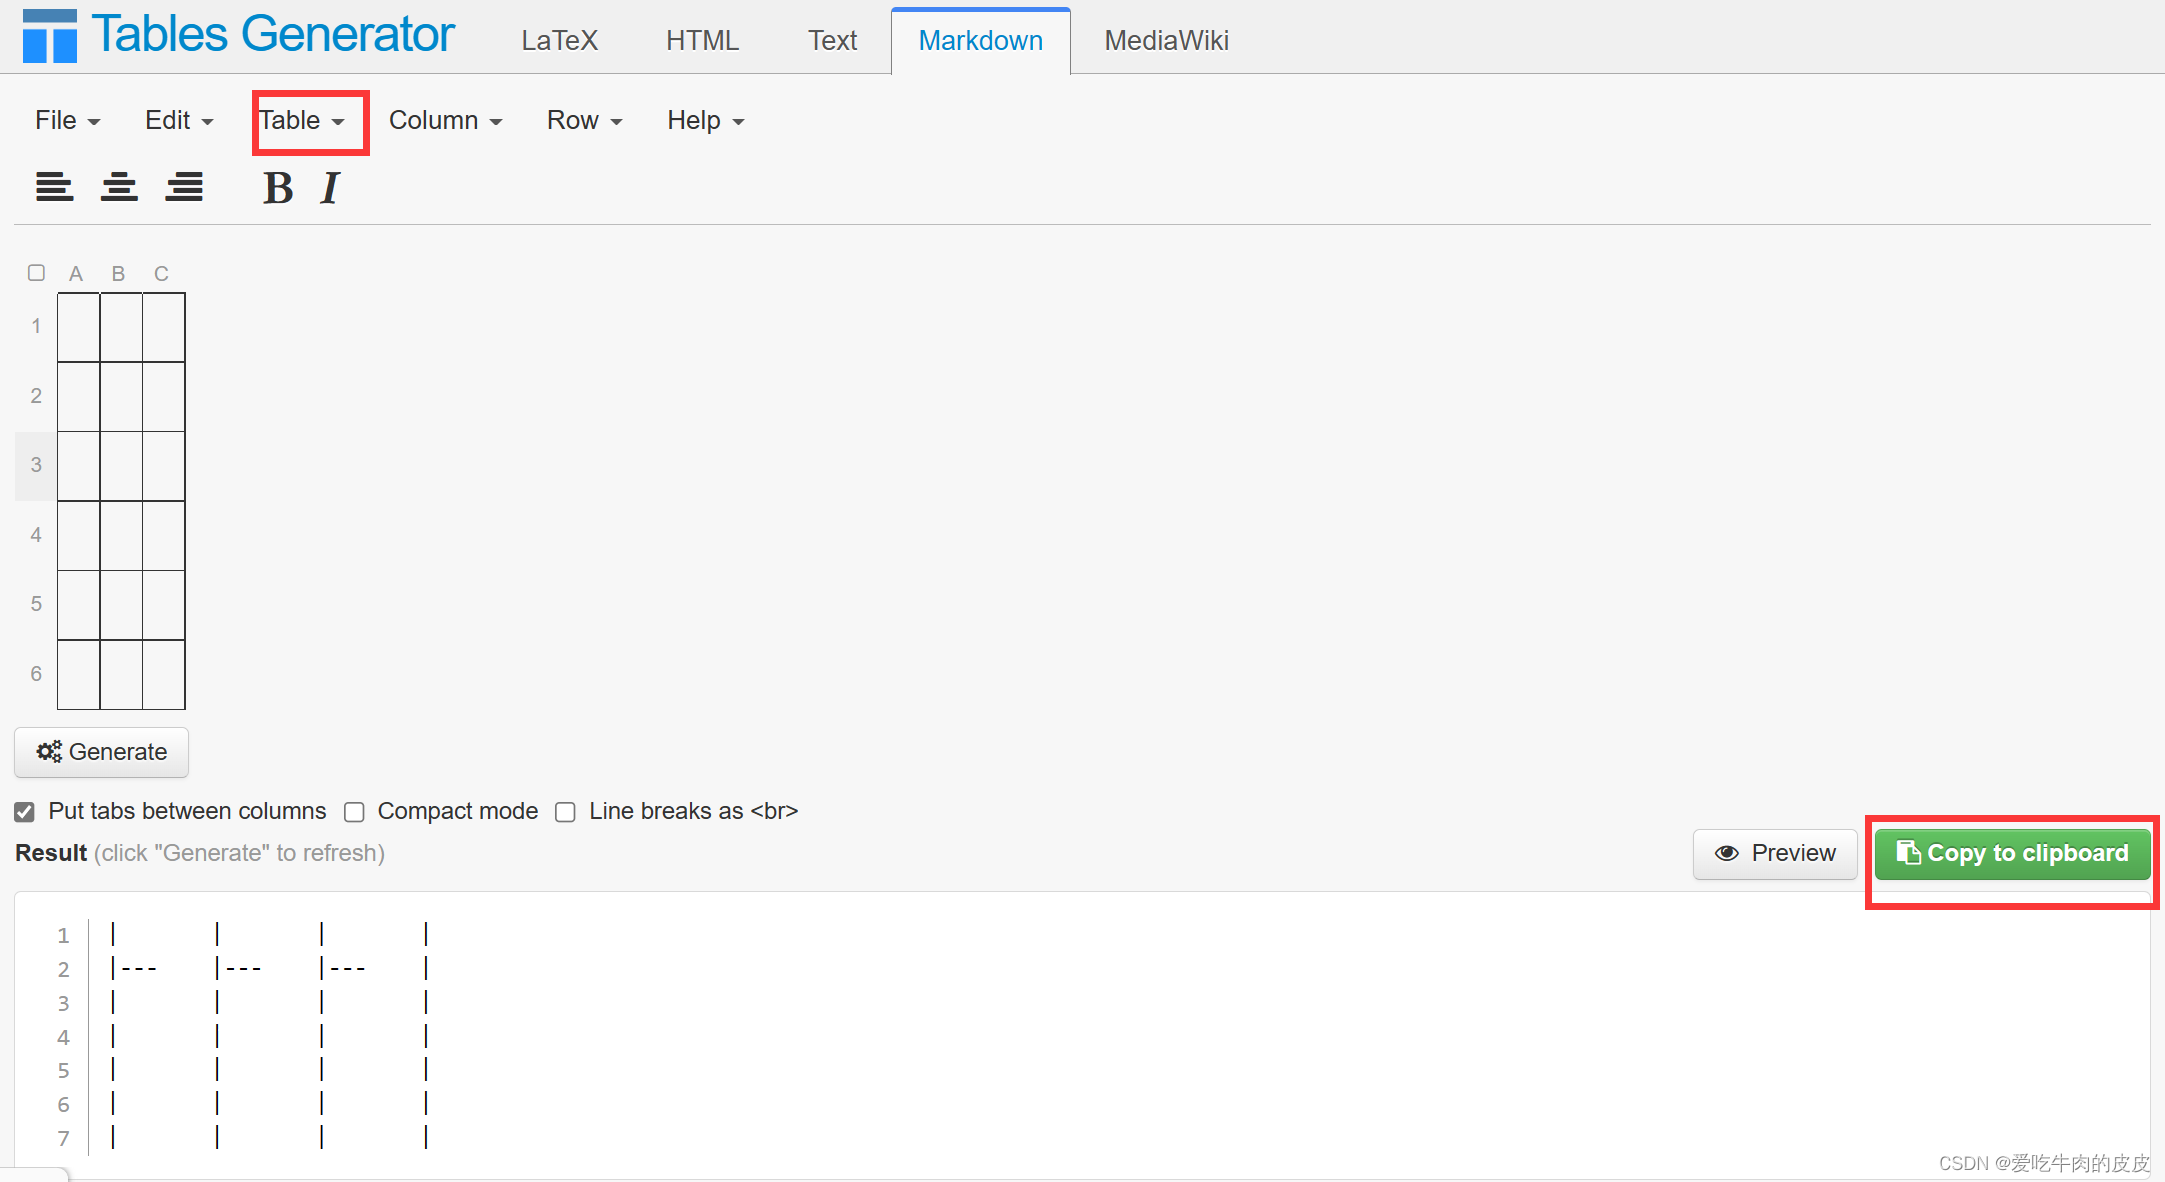Image resolution: width=2165 pixels, height=1182 pixels.
Task: Click the align left icon
Action: click(x=54, y=187)
